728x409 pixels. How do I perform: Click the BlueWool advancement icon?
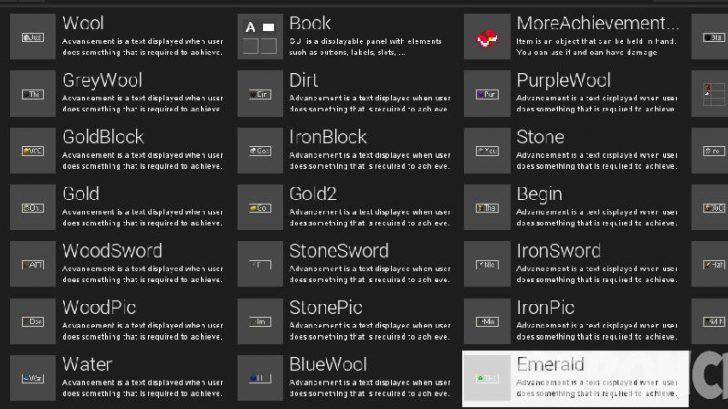260,378
